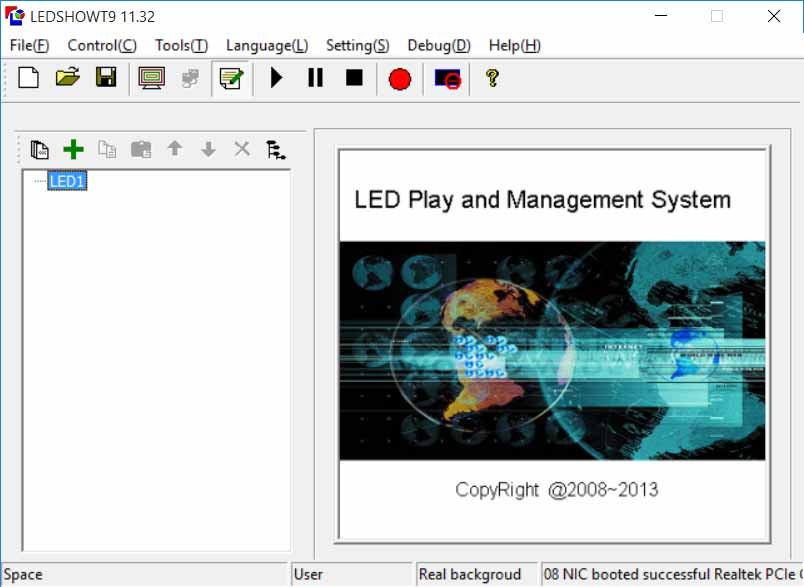The image size is (804, 587).
Task: Save using the floppy disk icon
Action: pyautogui.click(x=106, y=78)
